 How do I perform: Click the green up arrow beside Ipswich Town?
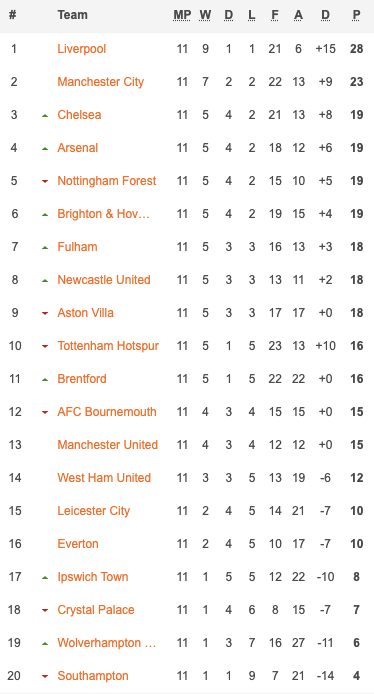click(x=45, y=578)
